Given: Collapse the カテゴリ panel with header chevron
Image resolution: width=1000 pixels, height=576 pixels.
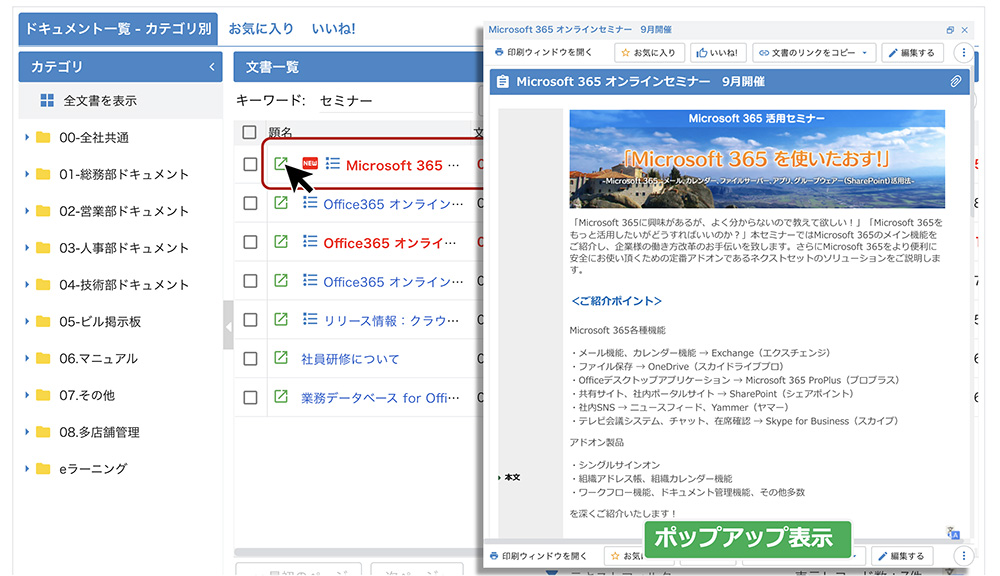Looking at the screenshot, I should point(212,67).
